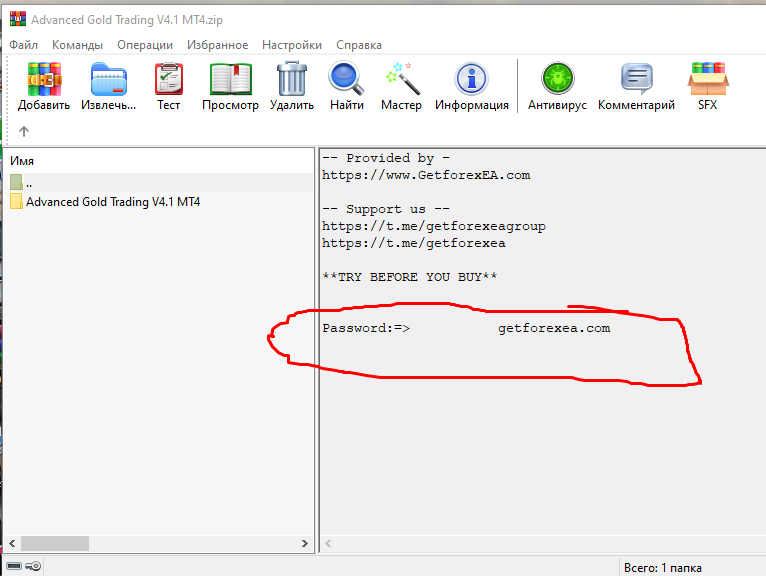Open the Файл menu
The height and width of the screenshot is (576, 766).
[x=23, y=45]
